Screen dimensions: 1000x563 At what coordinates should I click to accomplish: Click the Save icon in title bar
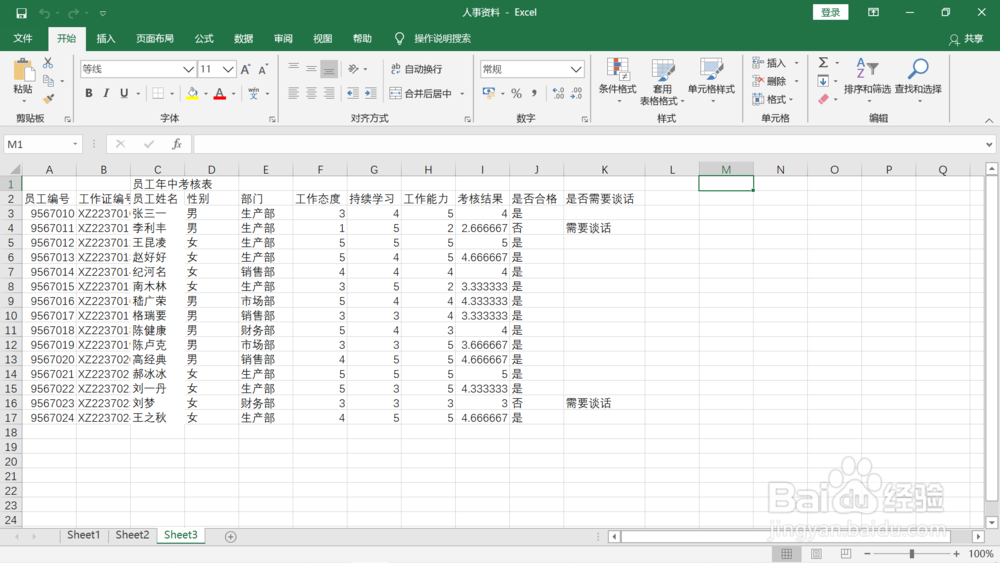pos(21,13)
